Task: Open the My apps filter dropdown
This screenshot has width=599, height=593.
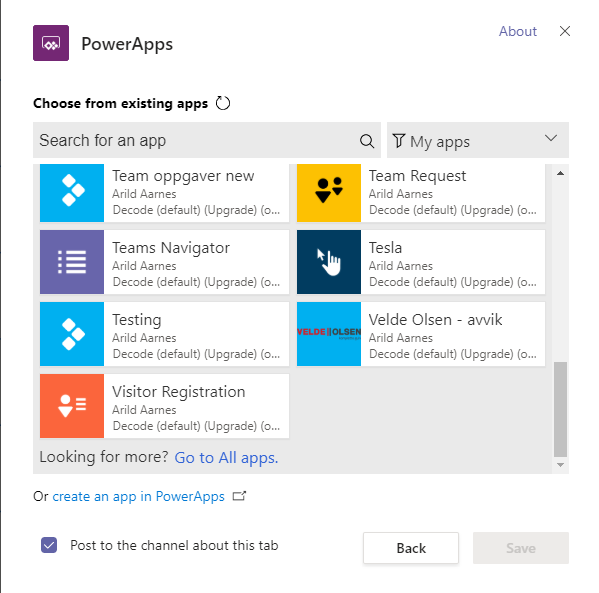Action: click(x=478, y=140)
